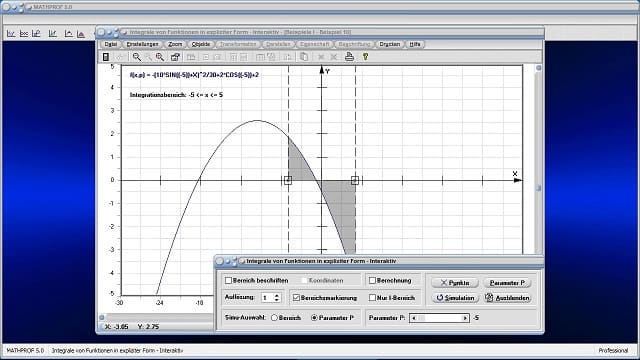Image resolution: width=640 pixels, height=360 pixels.
Task: Click the lightbulb help icon
Action: [x=365, y=57]
